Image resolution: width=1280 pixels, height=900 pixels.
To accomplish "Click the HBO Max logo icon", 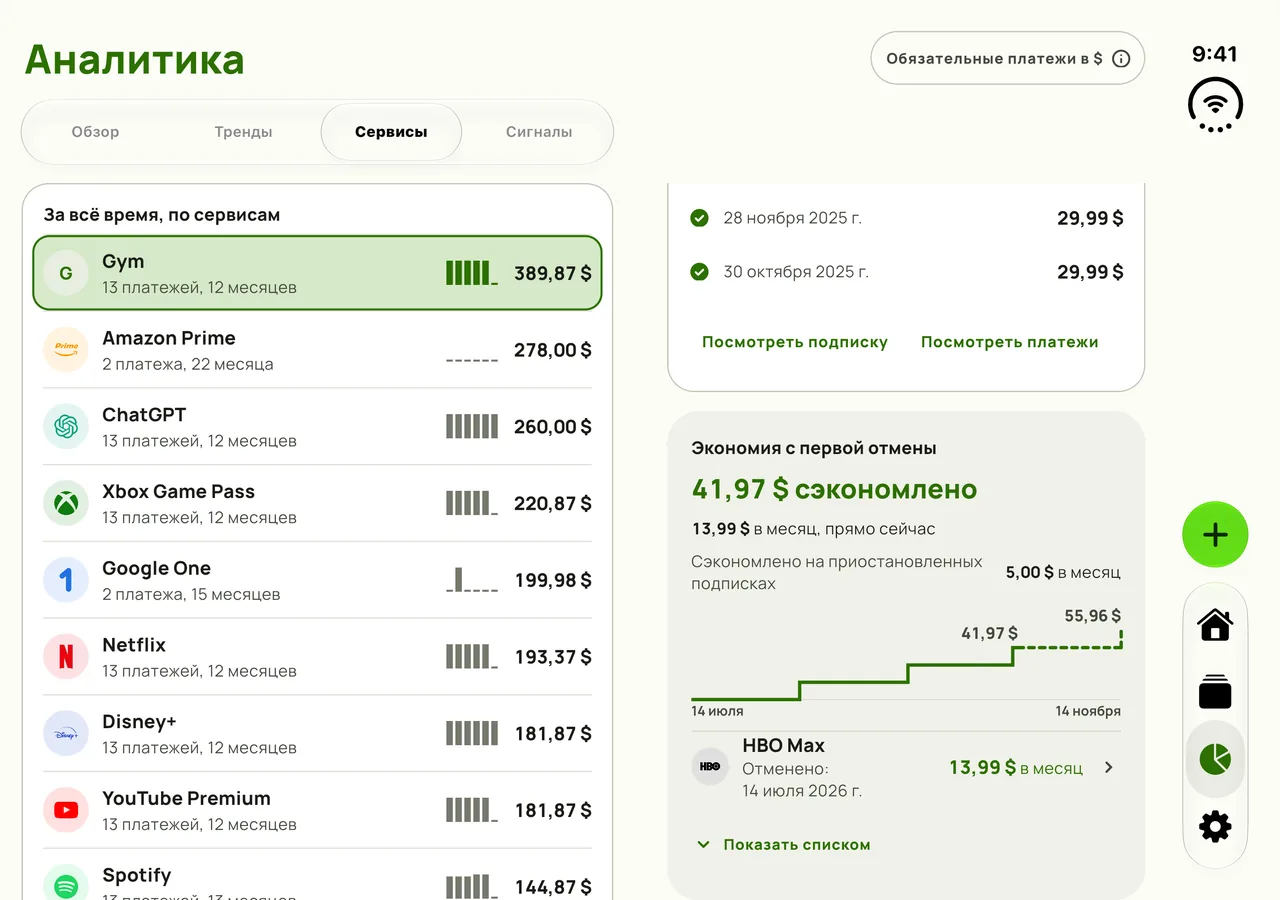I will click(710, 767).
